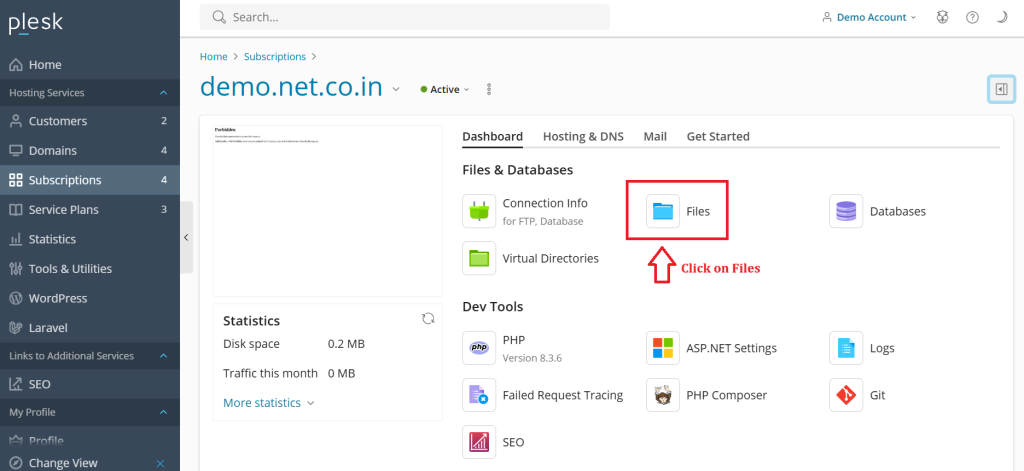This screenshot has height=471, width=1024.
Task: Close the Change View bar
Action: (161, 463)
